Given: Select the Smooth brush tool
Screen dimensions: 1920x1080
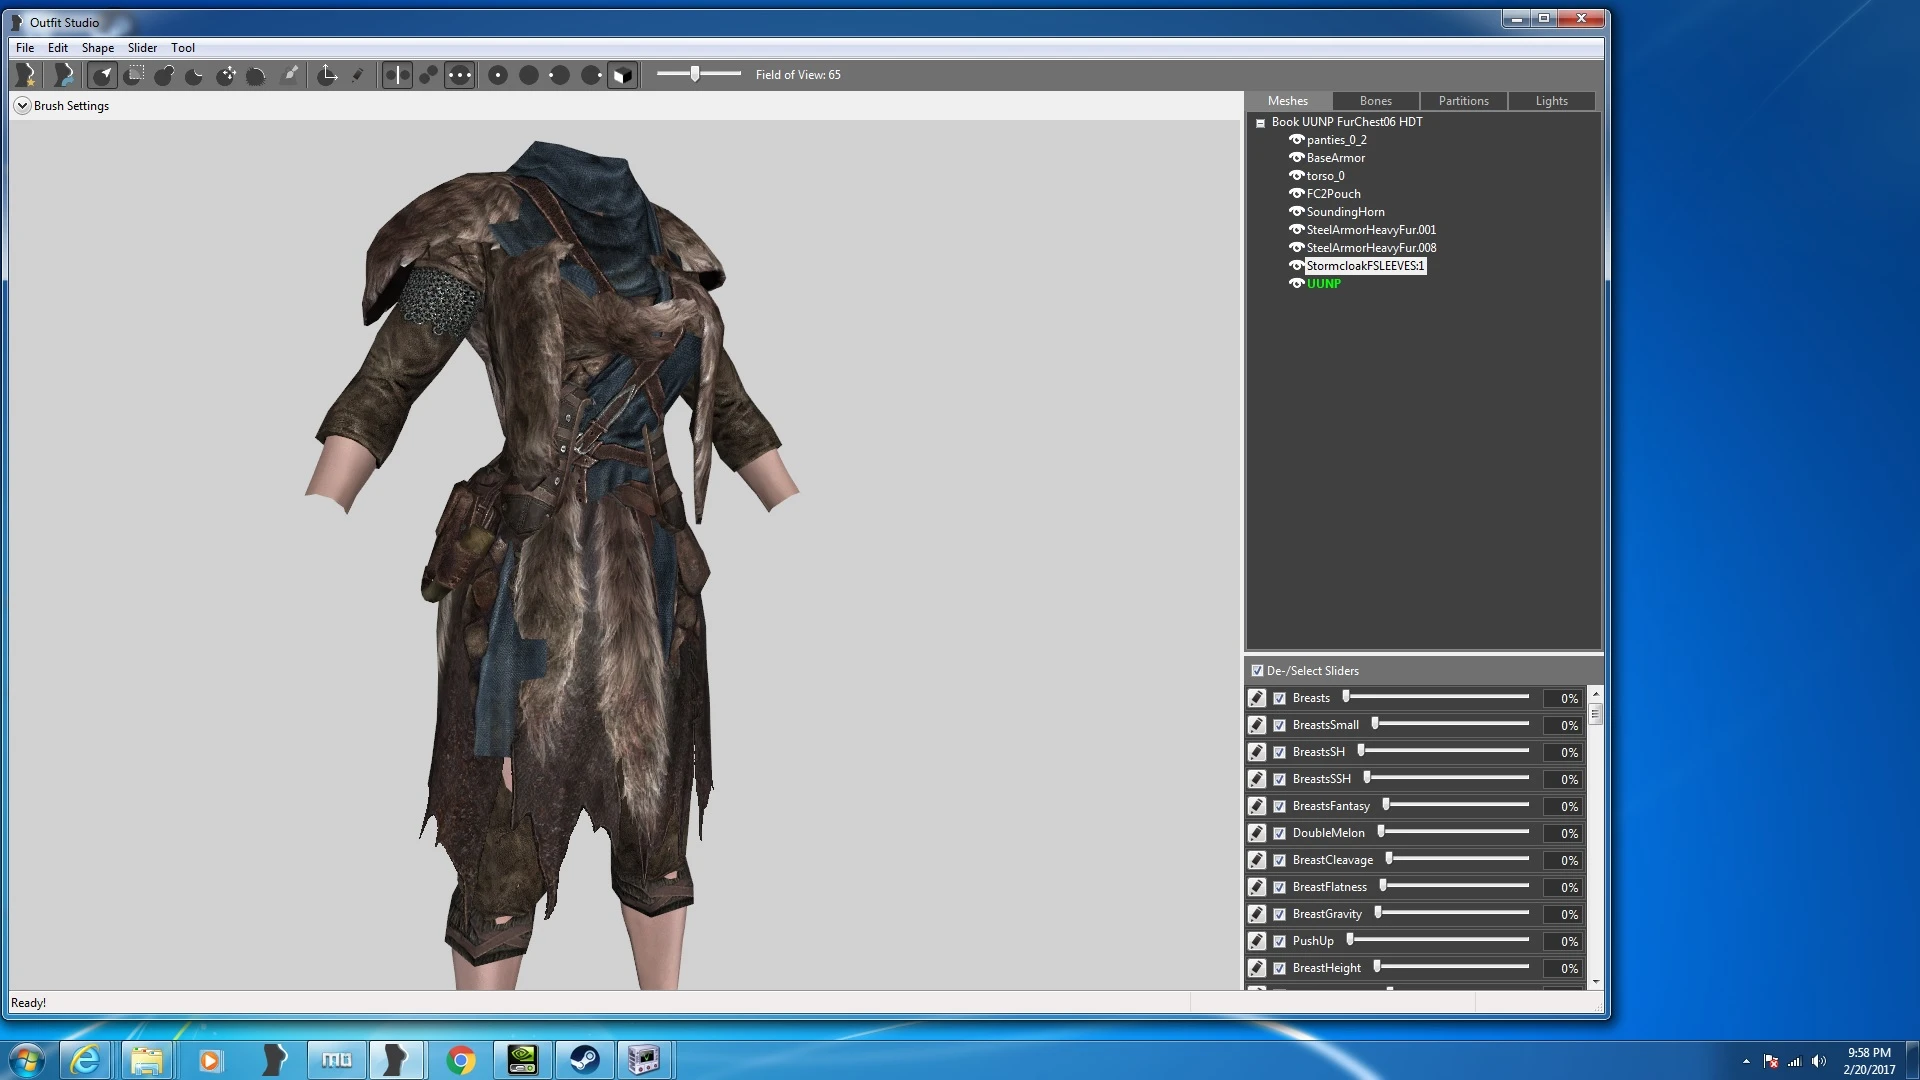Looking at the screenshot, I should tap(256, 75).
